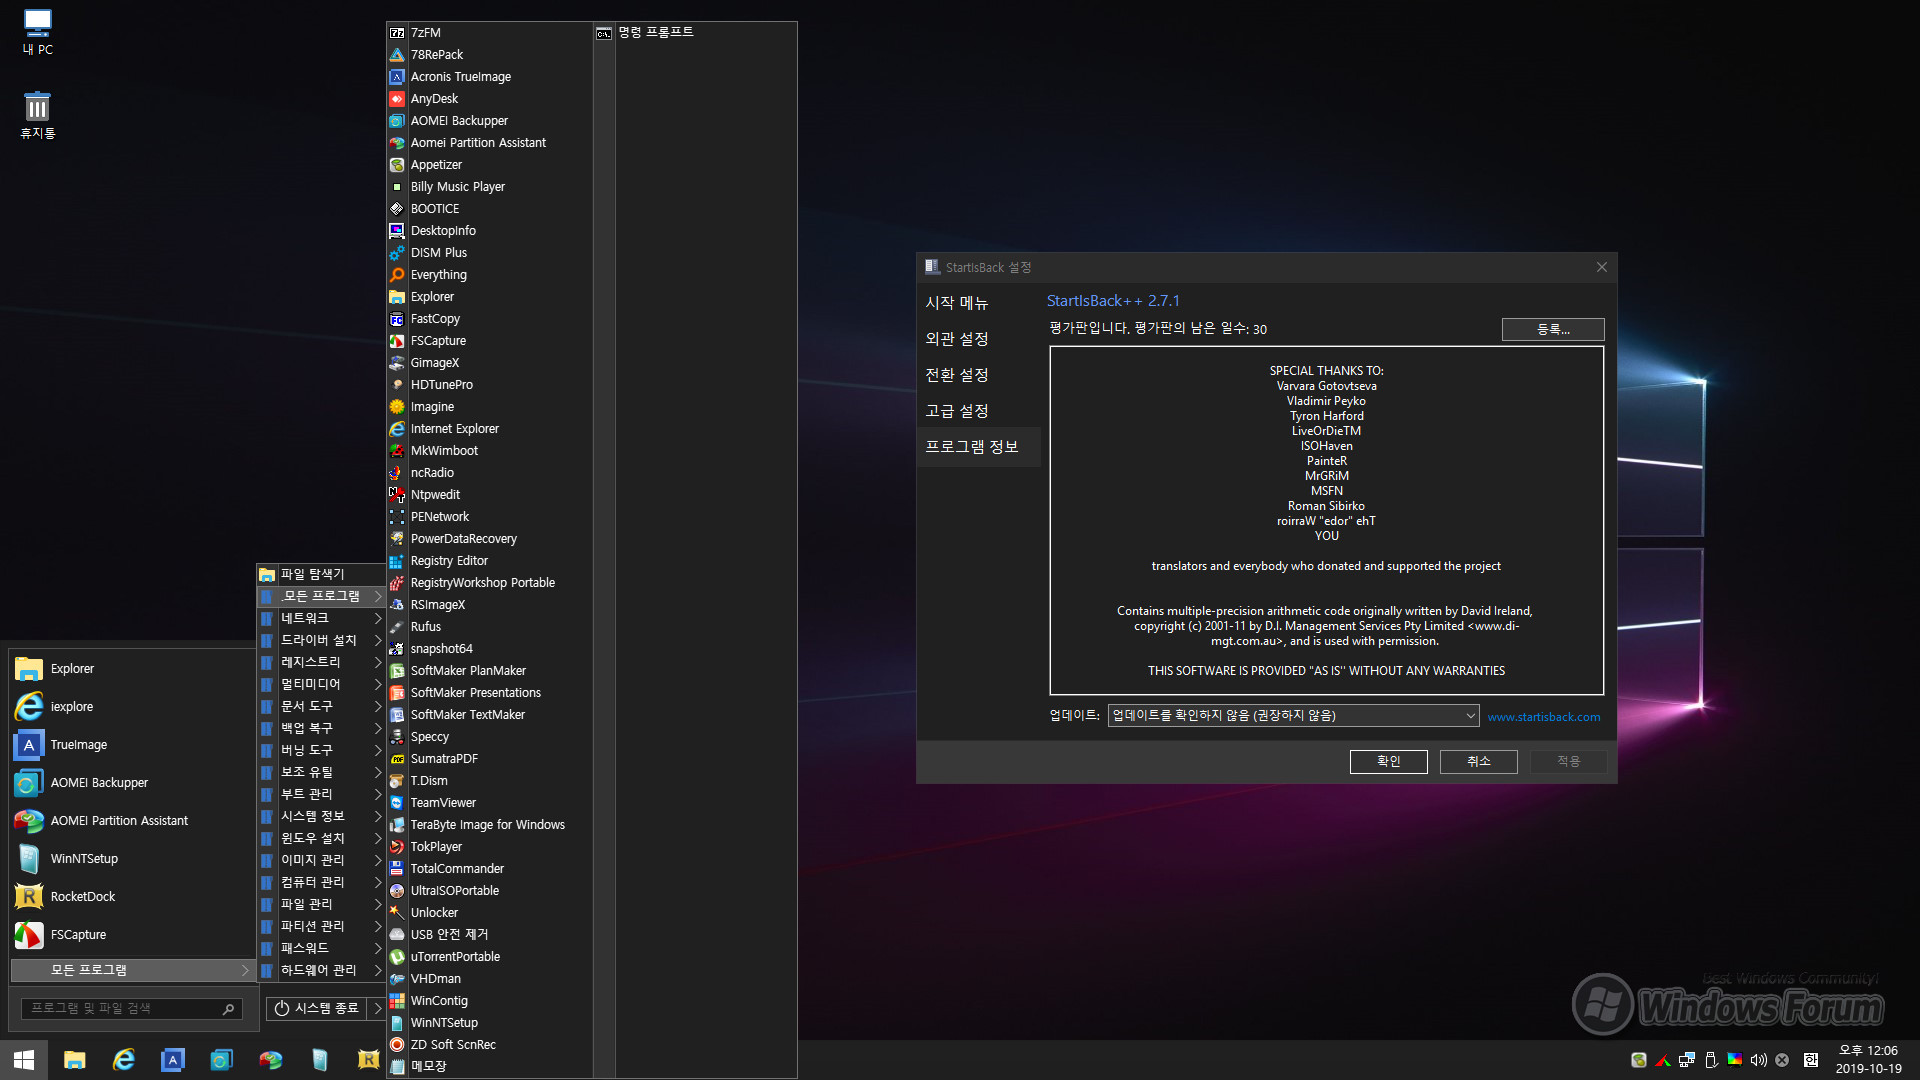1920x1080 pixels.
Task: Launch TeamViewer
Action: [x=490, y=802]
